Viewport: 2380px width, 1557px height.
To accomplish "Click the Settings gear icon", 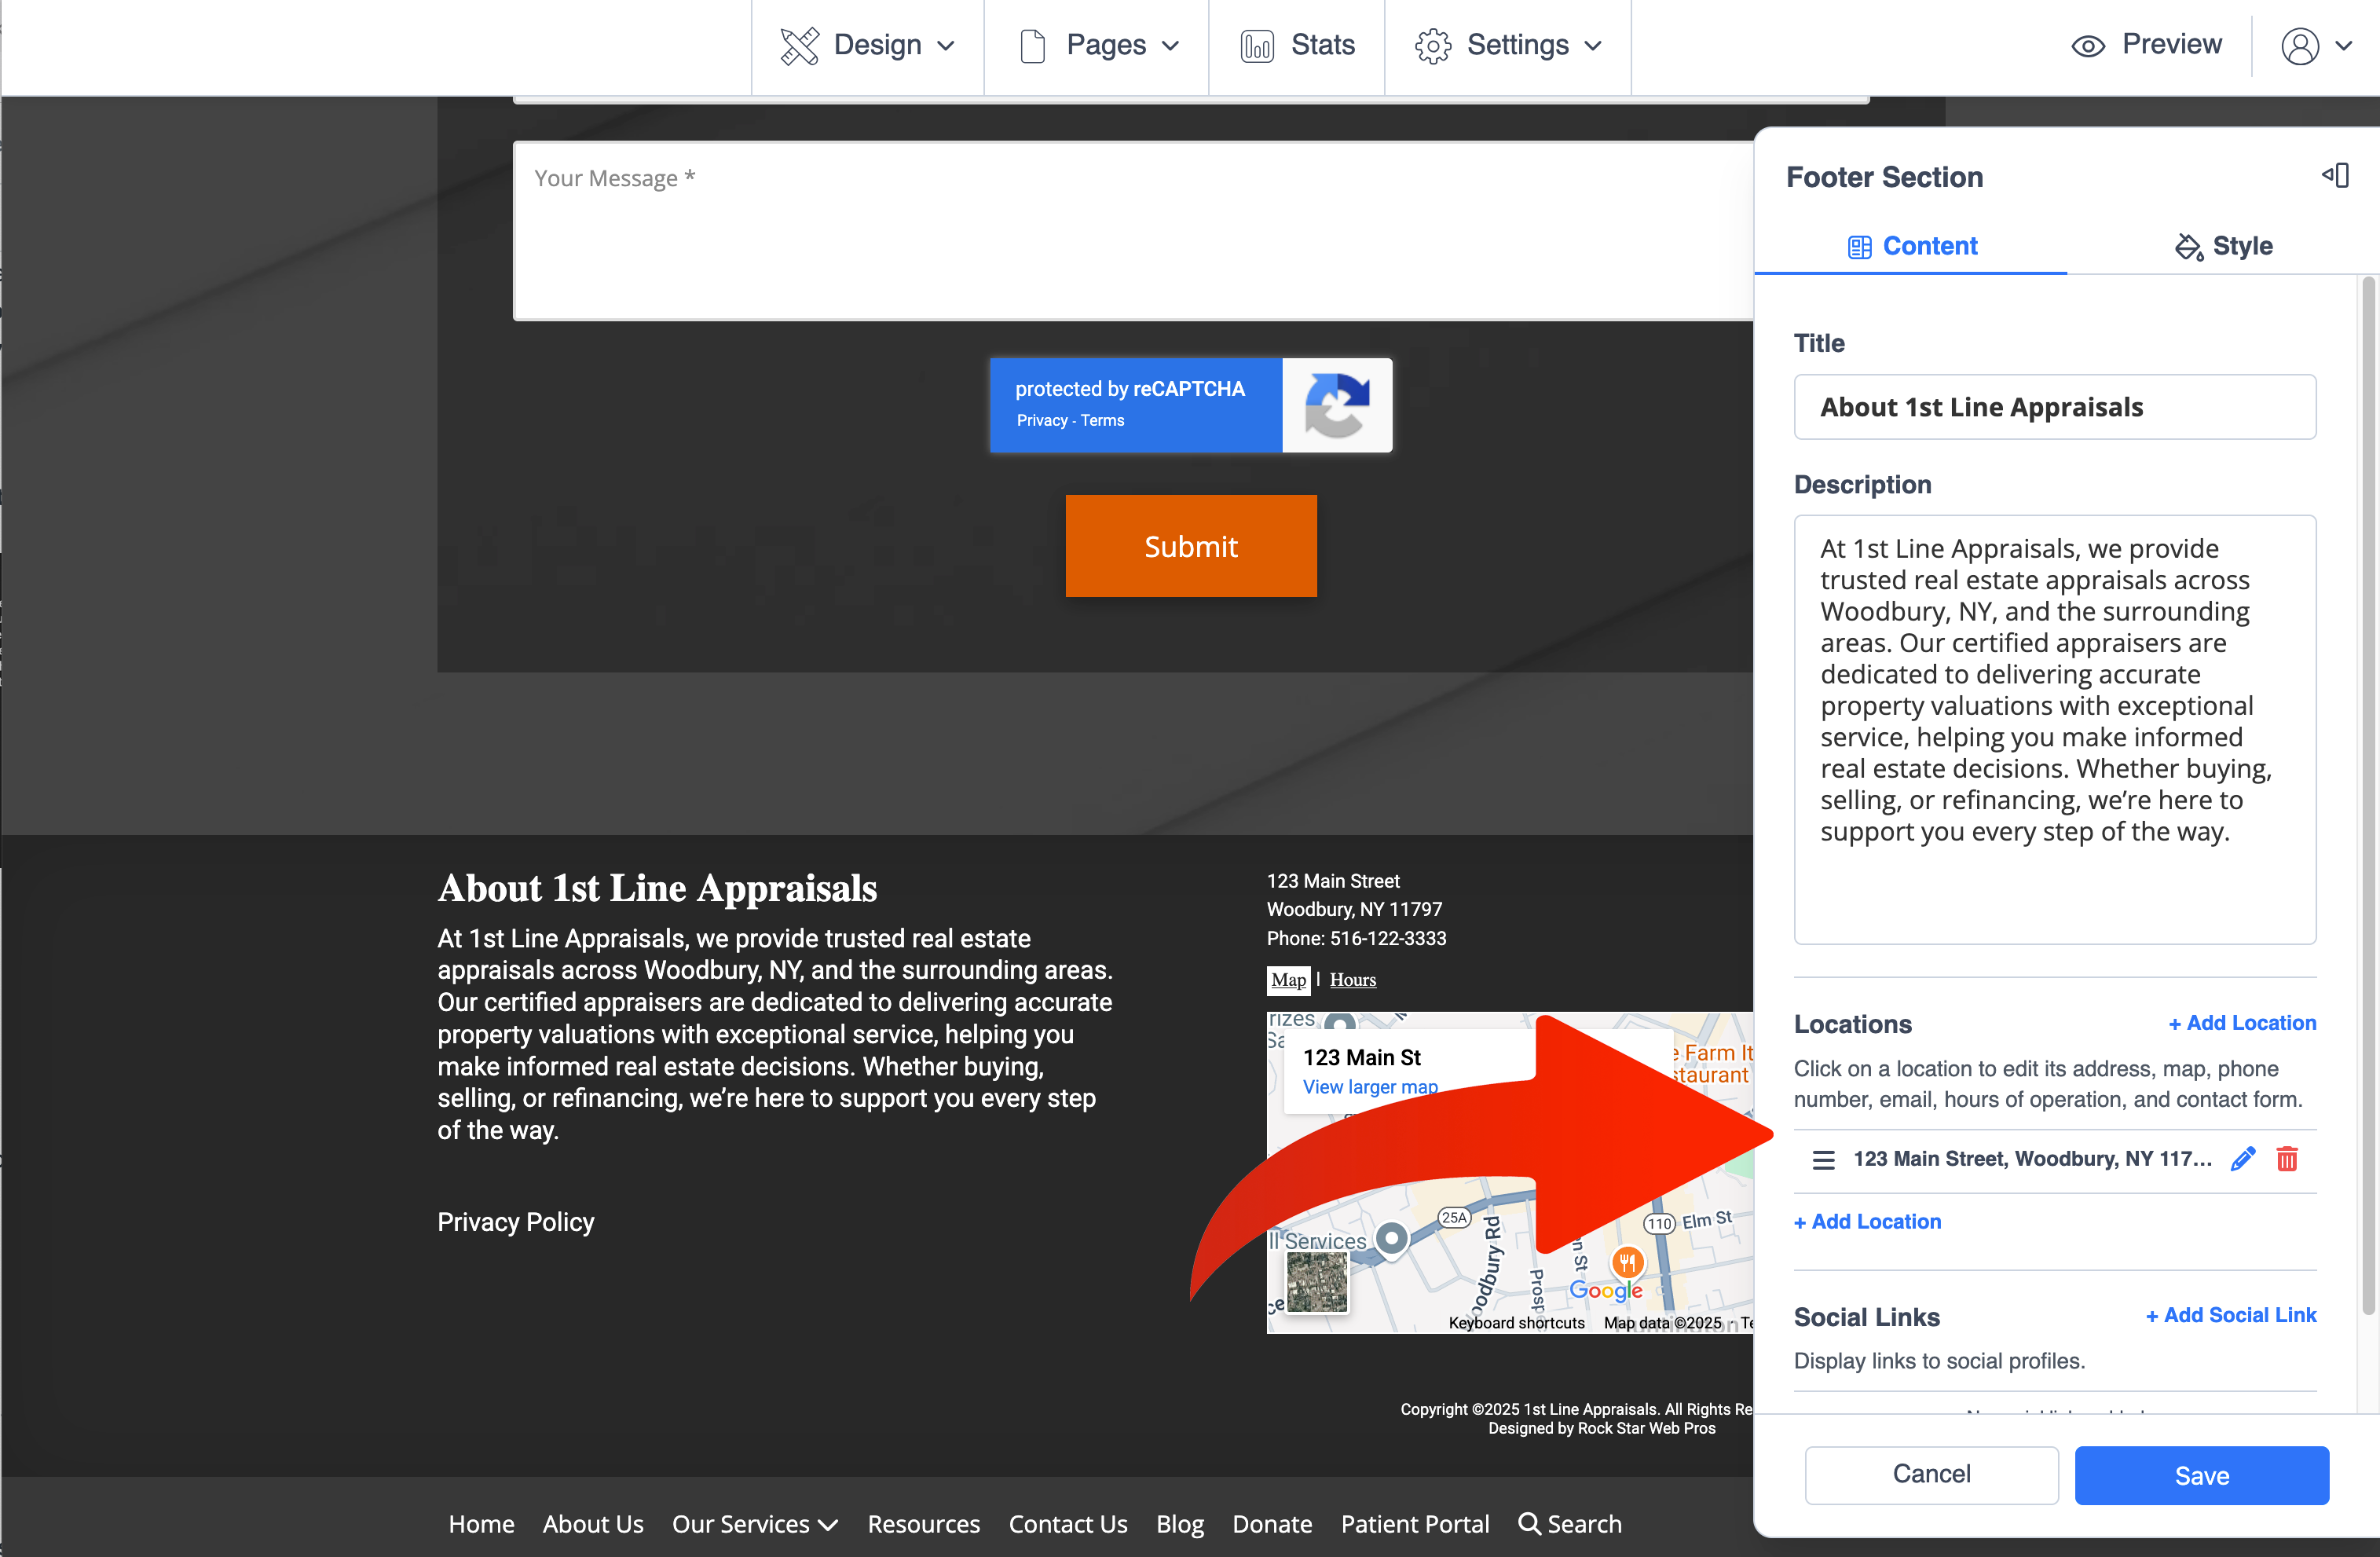I will [x=1432, y=46].
